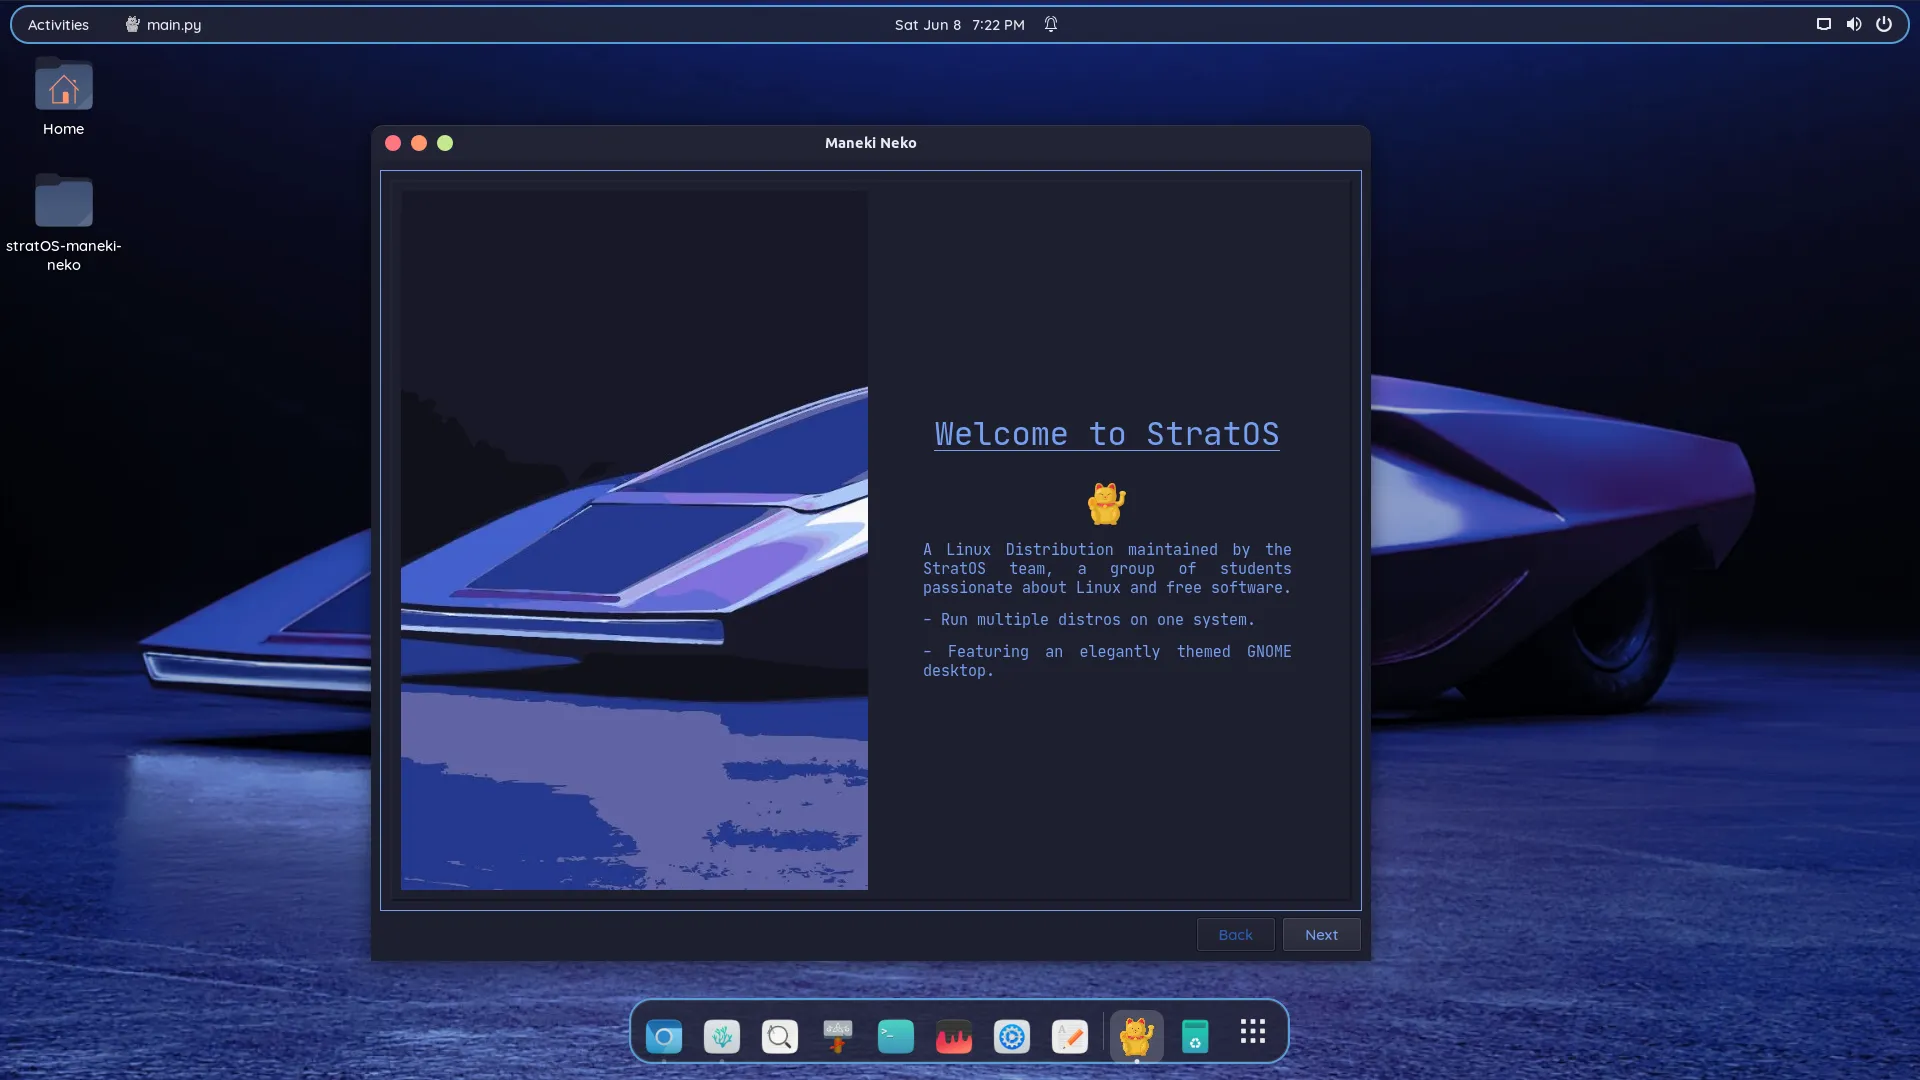Viewport: 1920px width, 1080px height.
Task: Click the gear-and-play settings app icon
Action: point(1012,1037)
